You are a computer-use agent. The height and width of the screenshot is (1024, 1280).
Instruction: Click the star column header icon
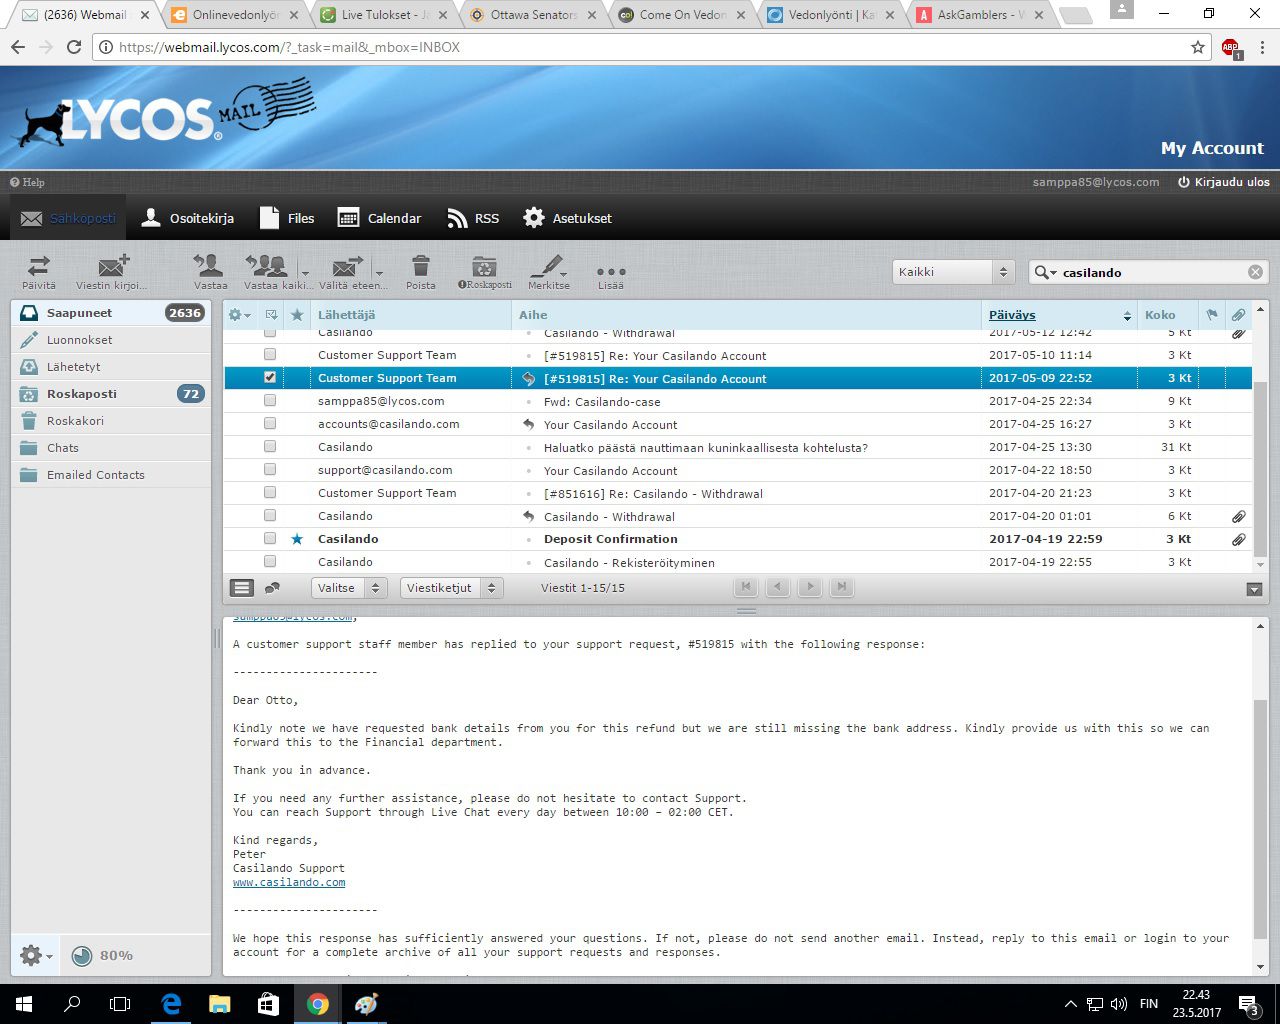297,315
